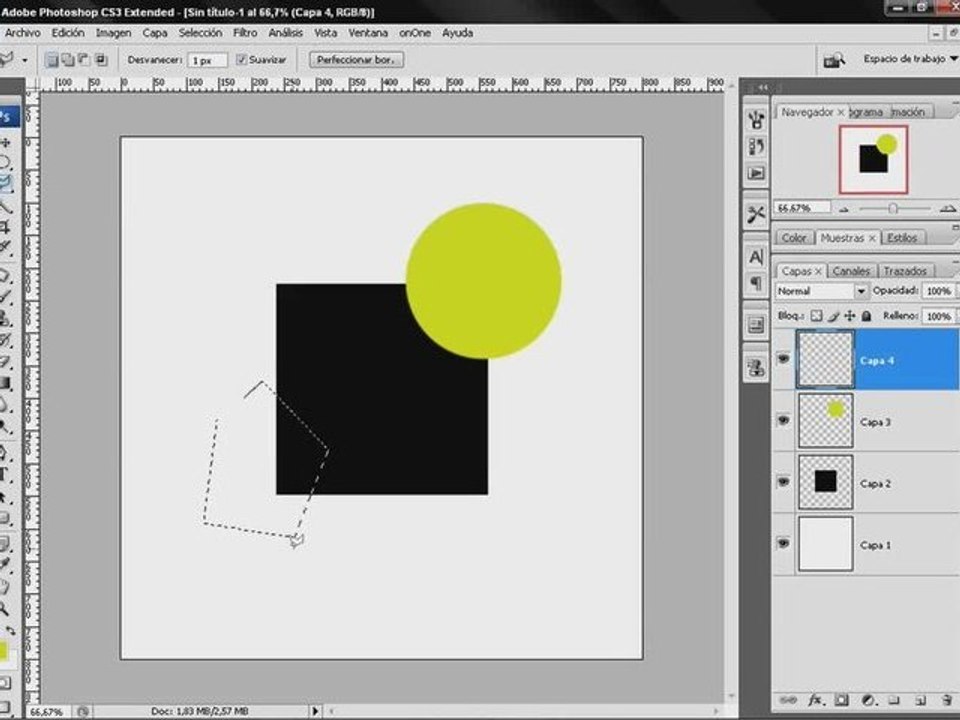960x720 pixels.
Task: Open the Paragraph panel icon
Action: coord(756,283)
